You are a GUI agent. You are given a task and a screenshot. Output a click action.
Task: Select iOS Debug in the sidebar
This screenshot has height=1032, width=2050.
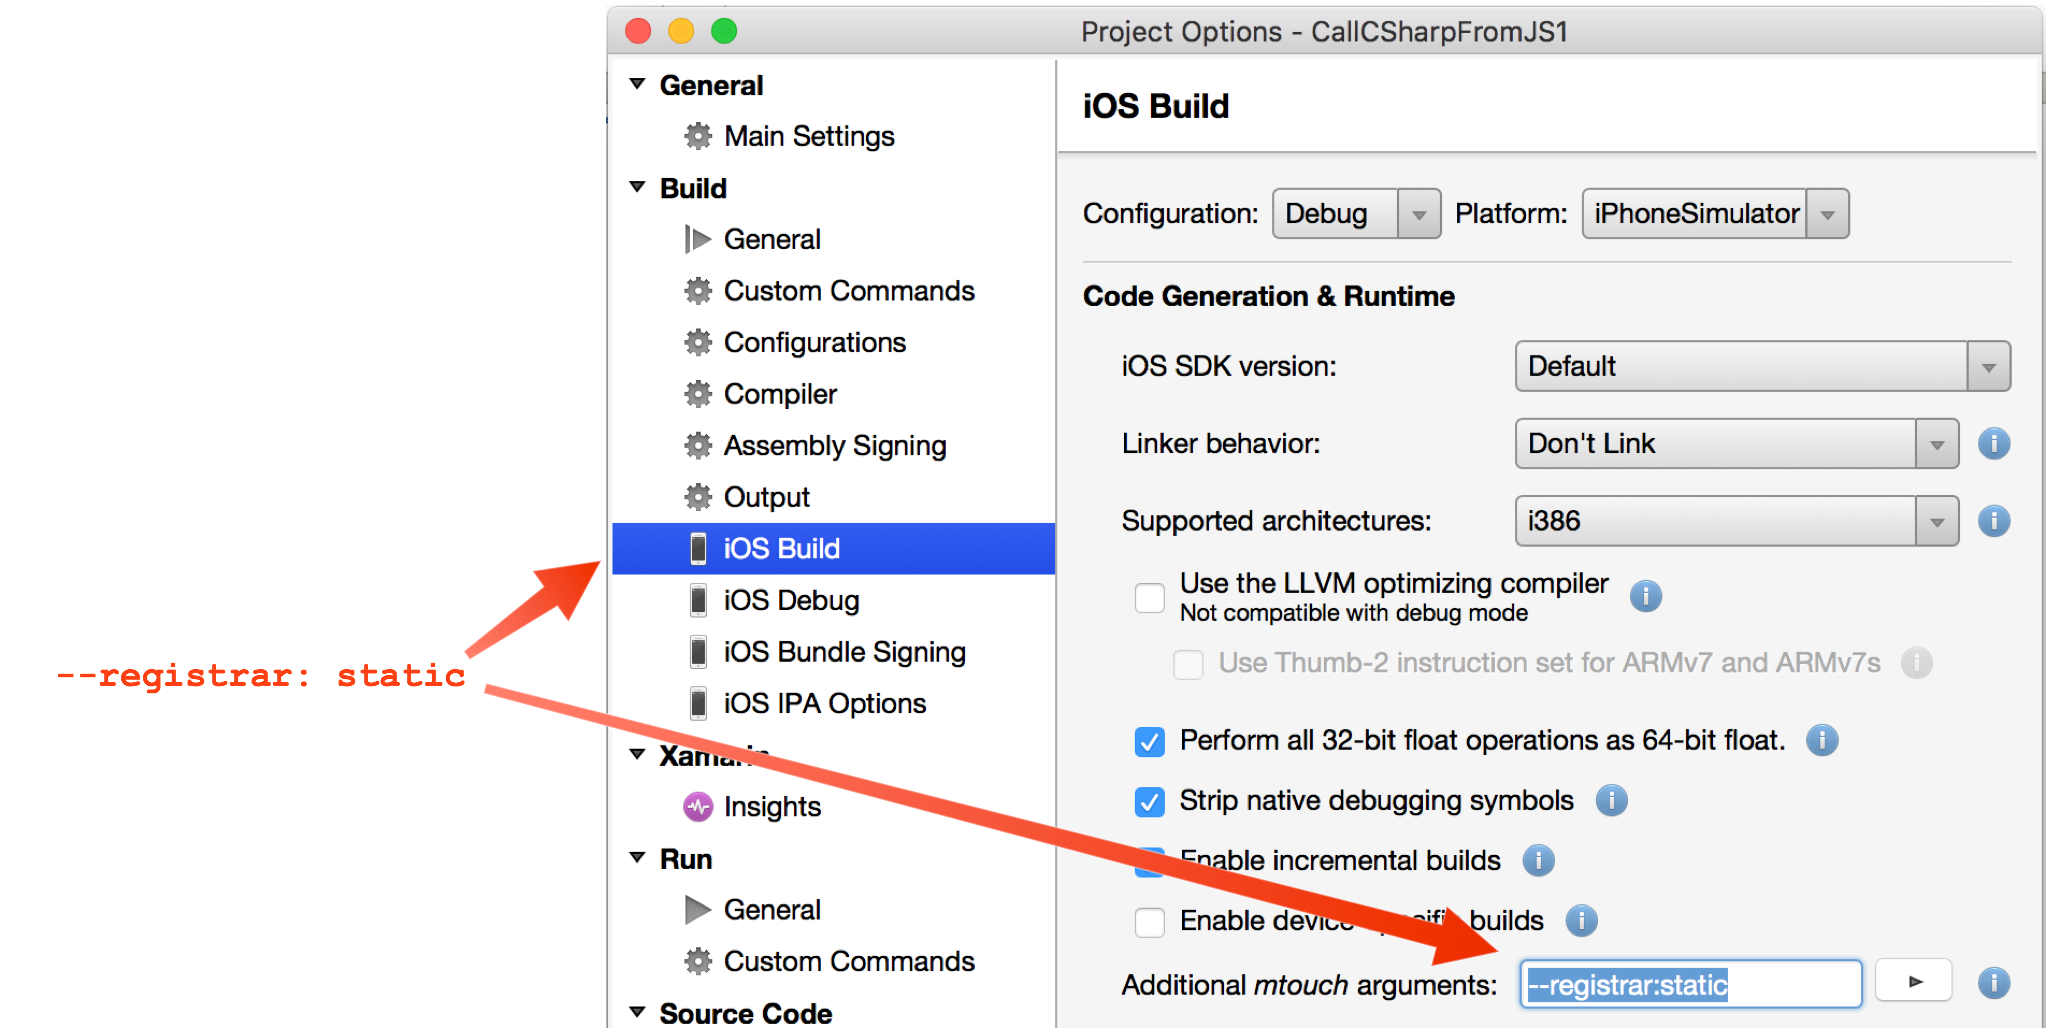pos(790,600)
